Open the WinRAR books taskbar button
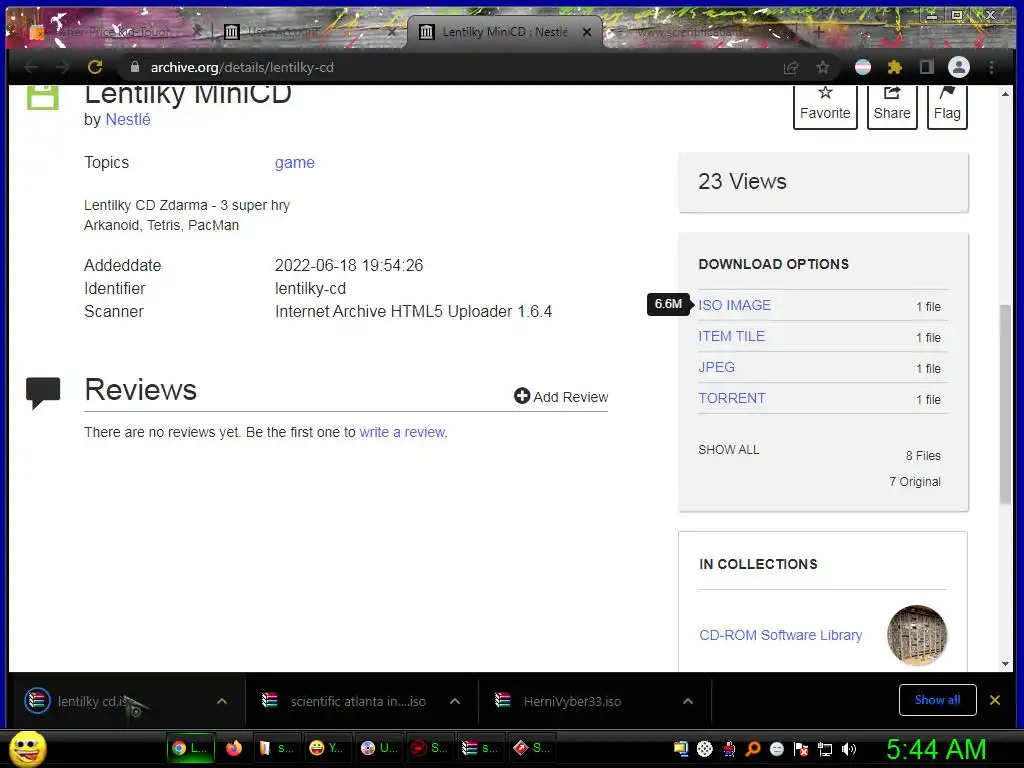Viewport: 1024px width, 768px height. [x=479, y=748]
